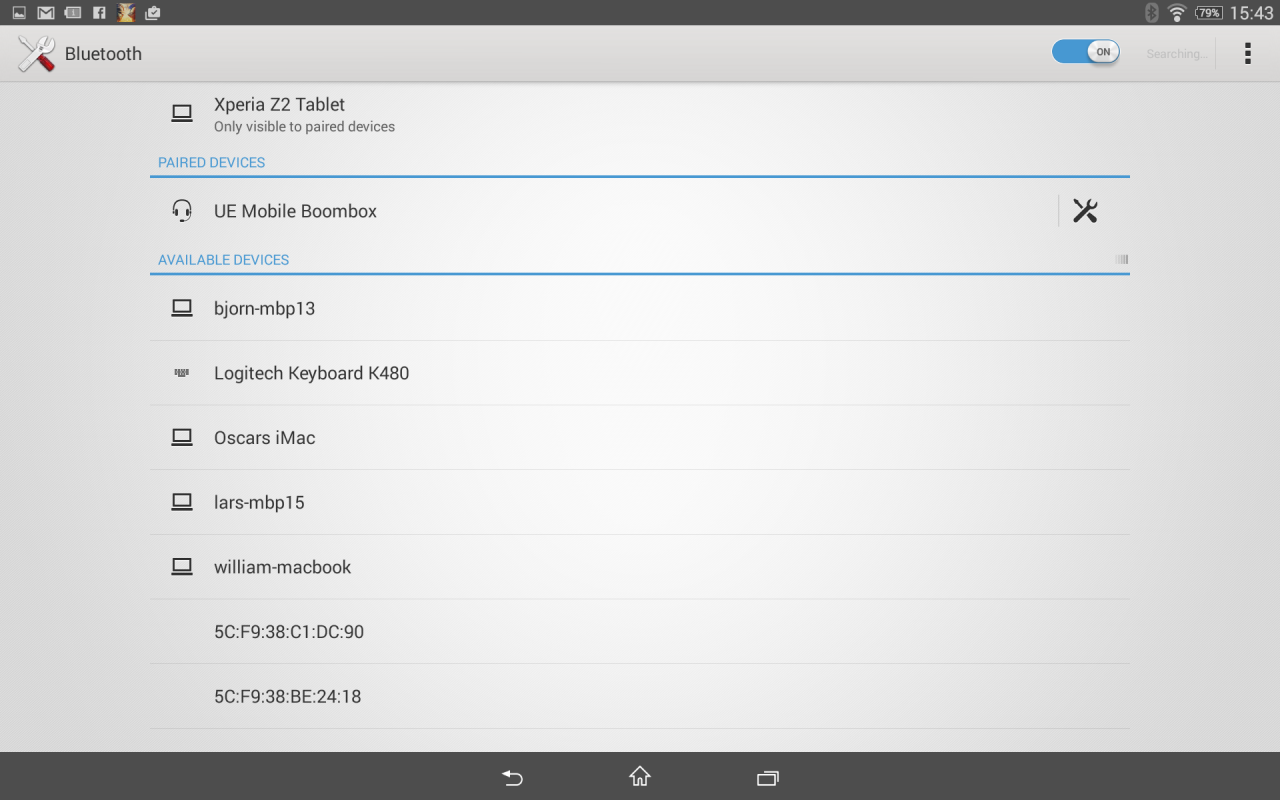Pair with Logitech Keyboard K480
The height and width of the screenshot is (800, 1280).
pos(640,373)
